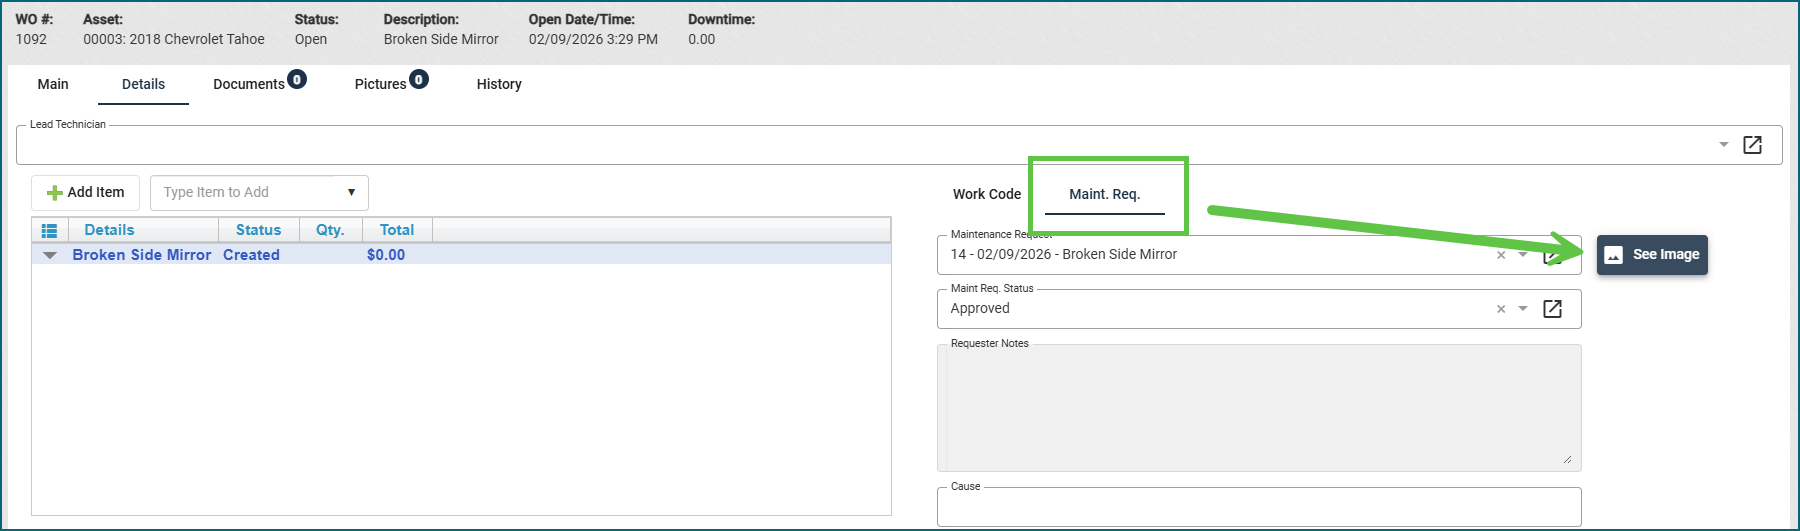Click the Pictures count badge

pos(419,80)
